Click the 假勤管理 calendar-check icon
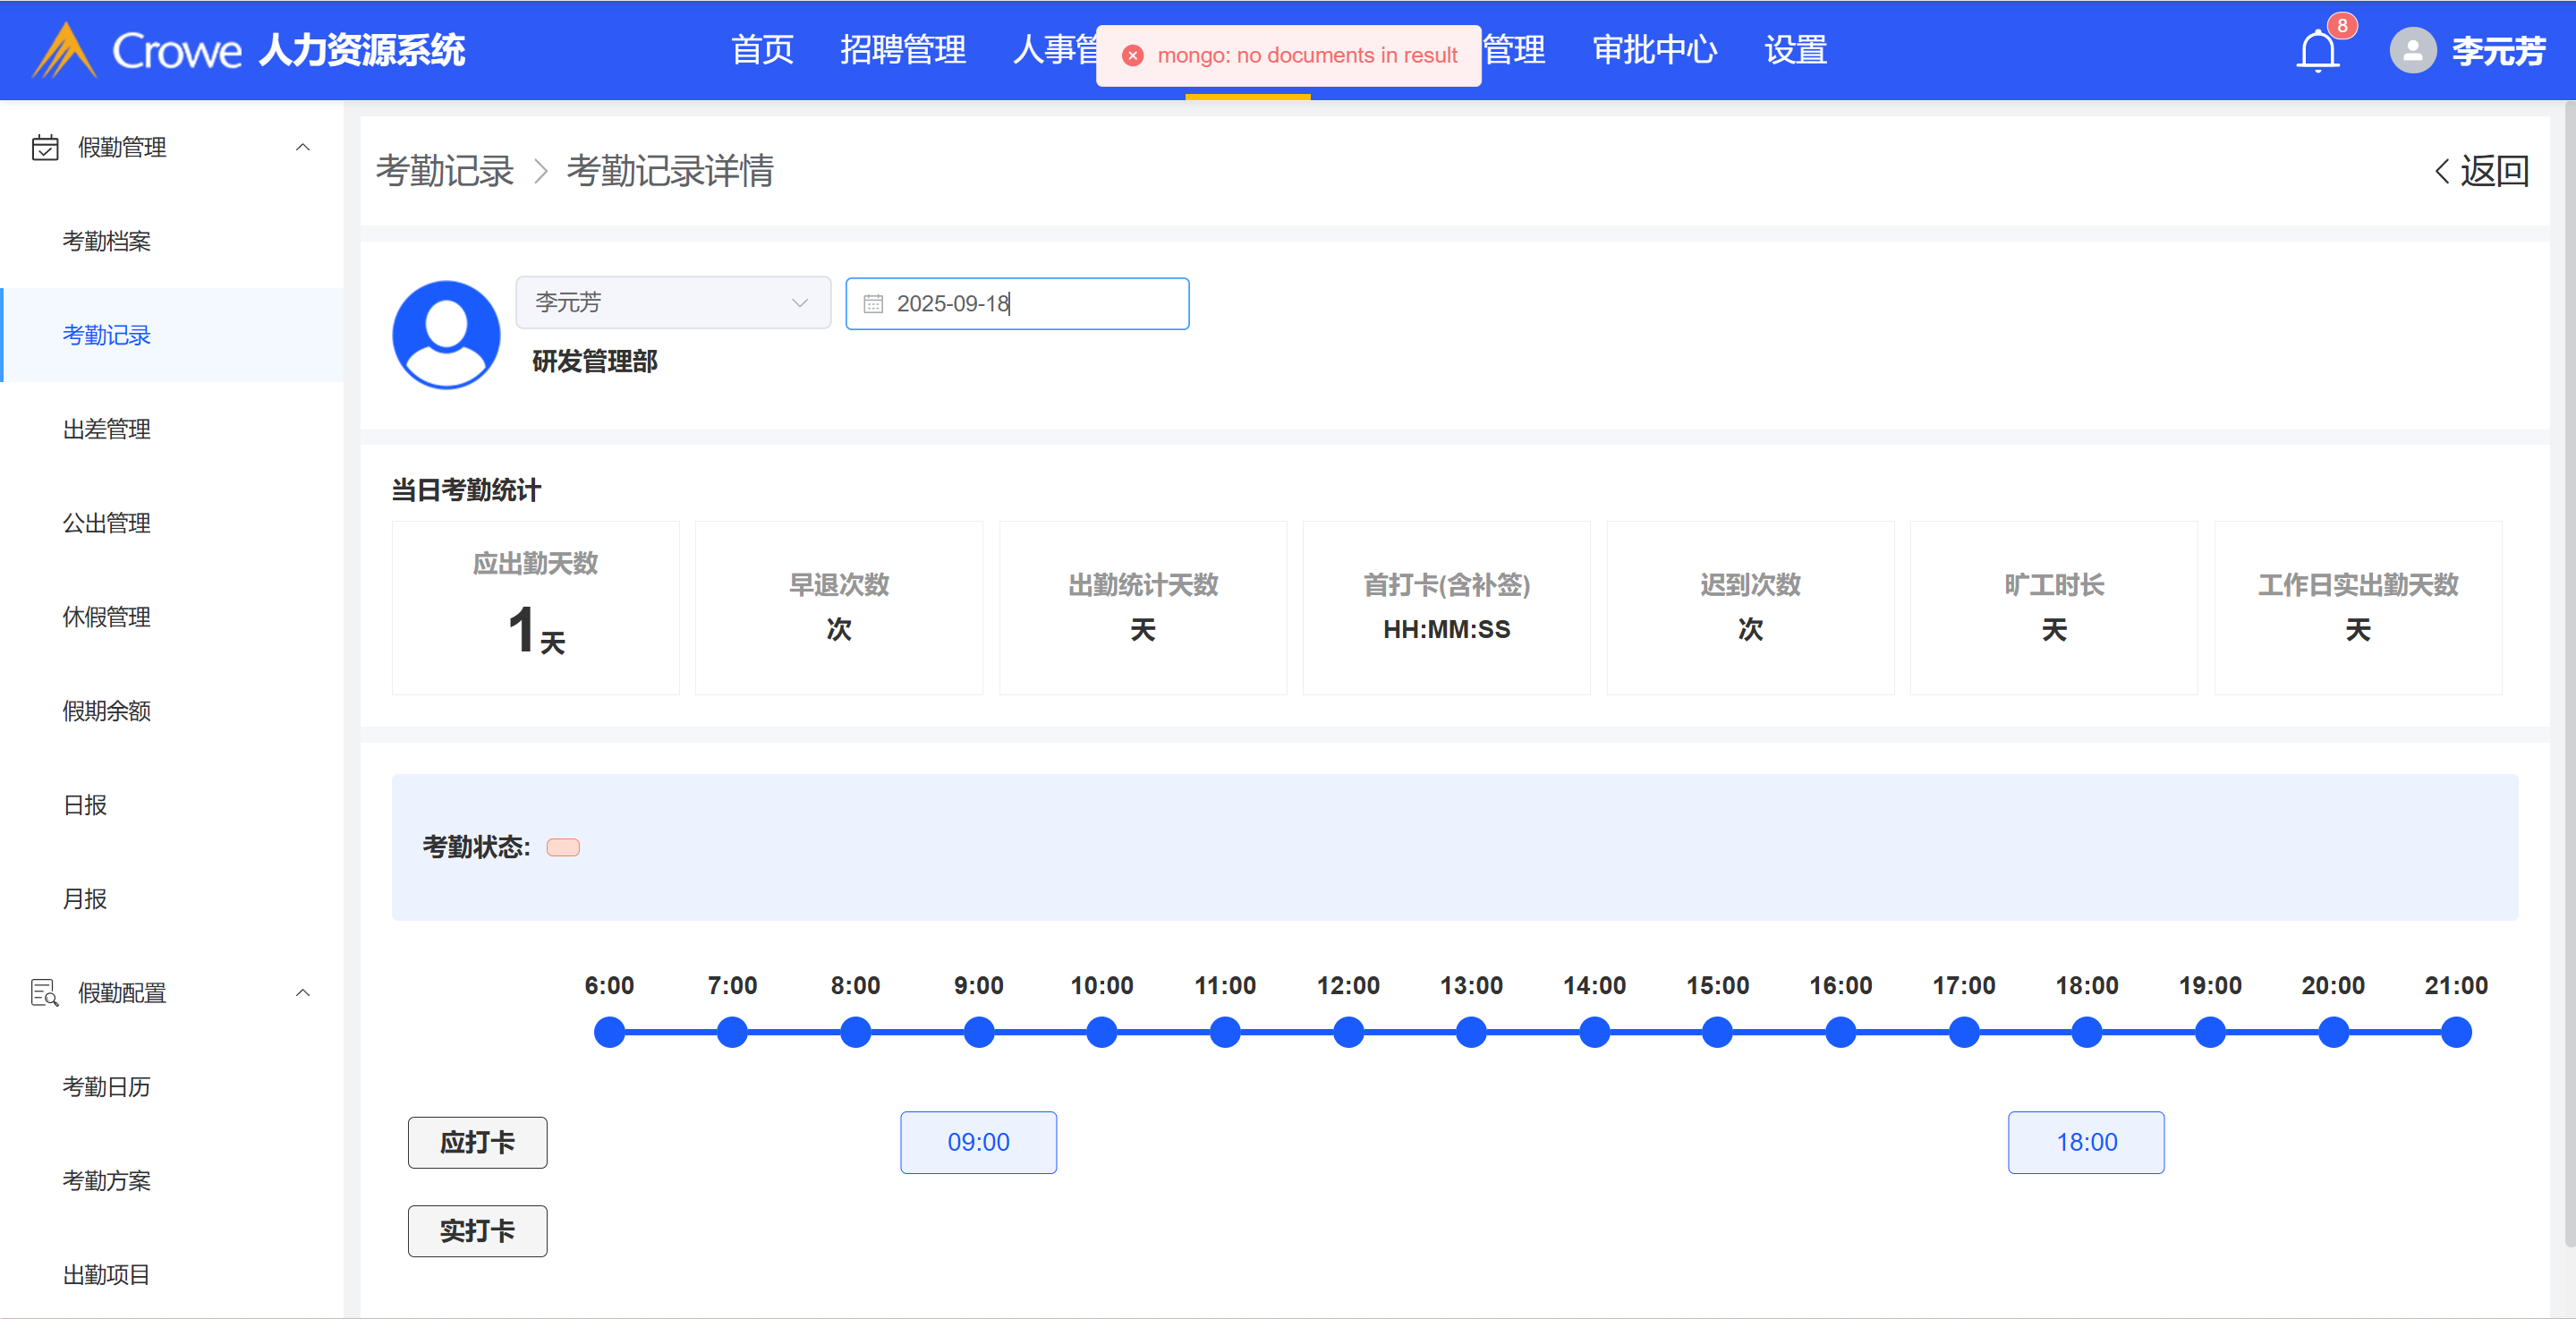2576x1319 pixels. (x=45, y=148)
